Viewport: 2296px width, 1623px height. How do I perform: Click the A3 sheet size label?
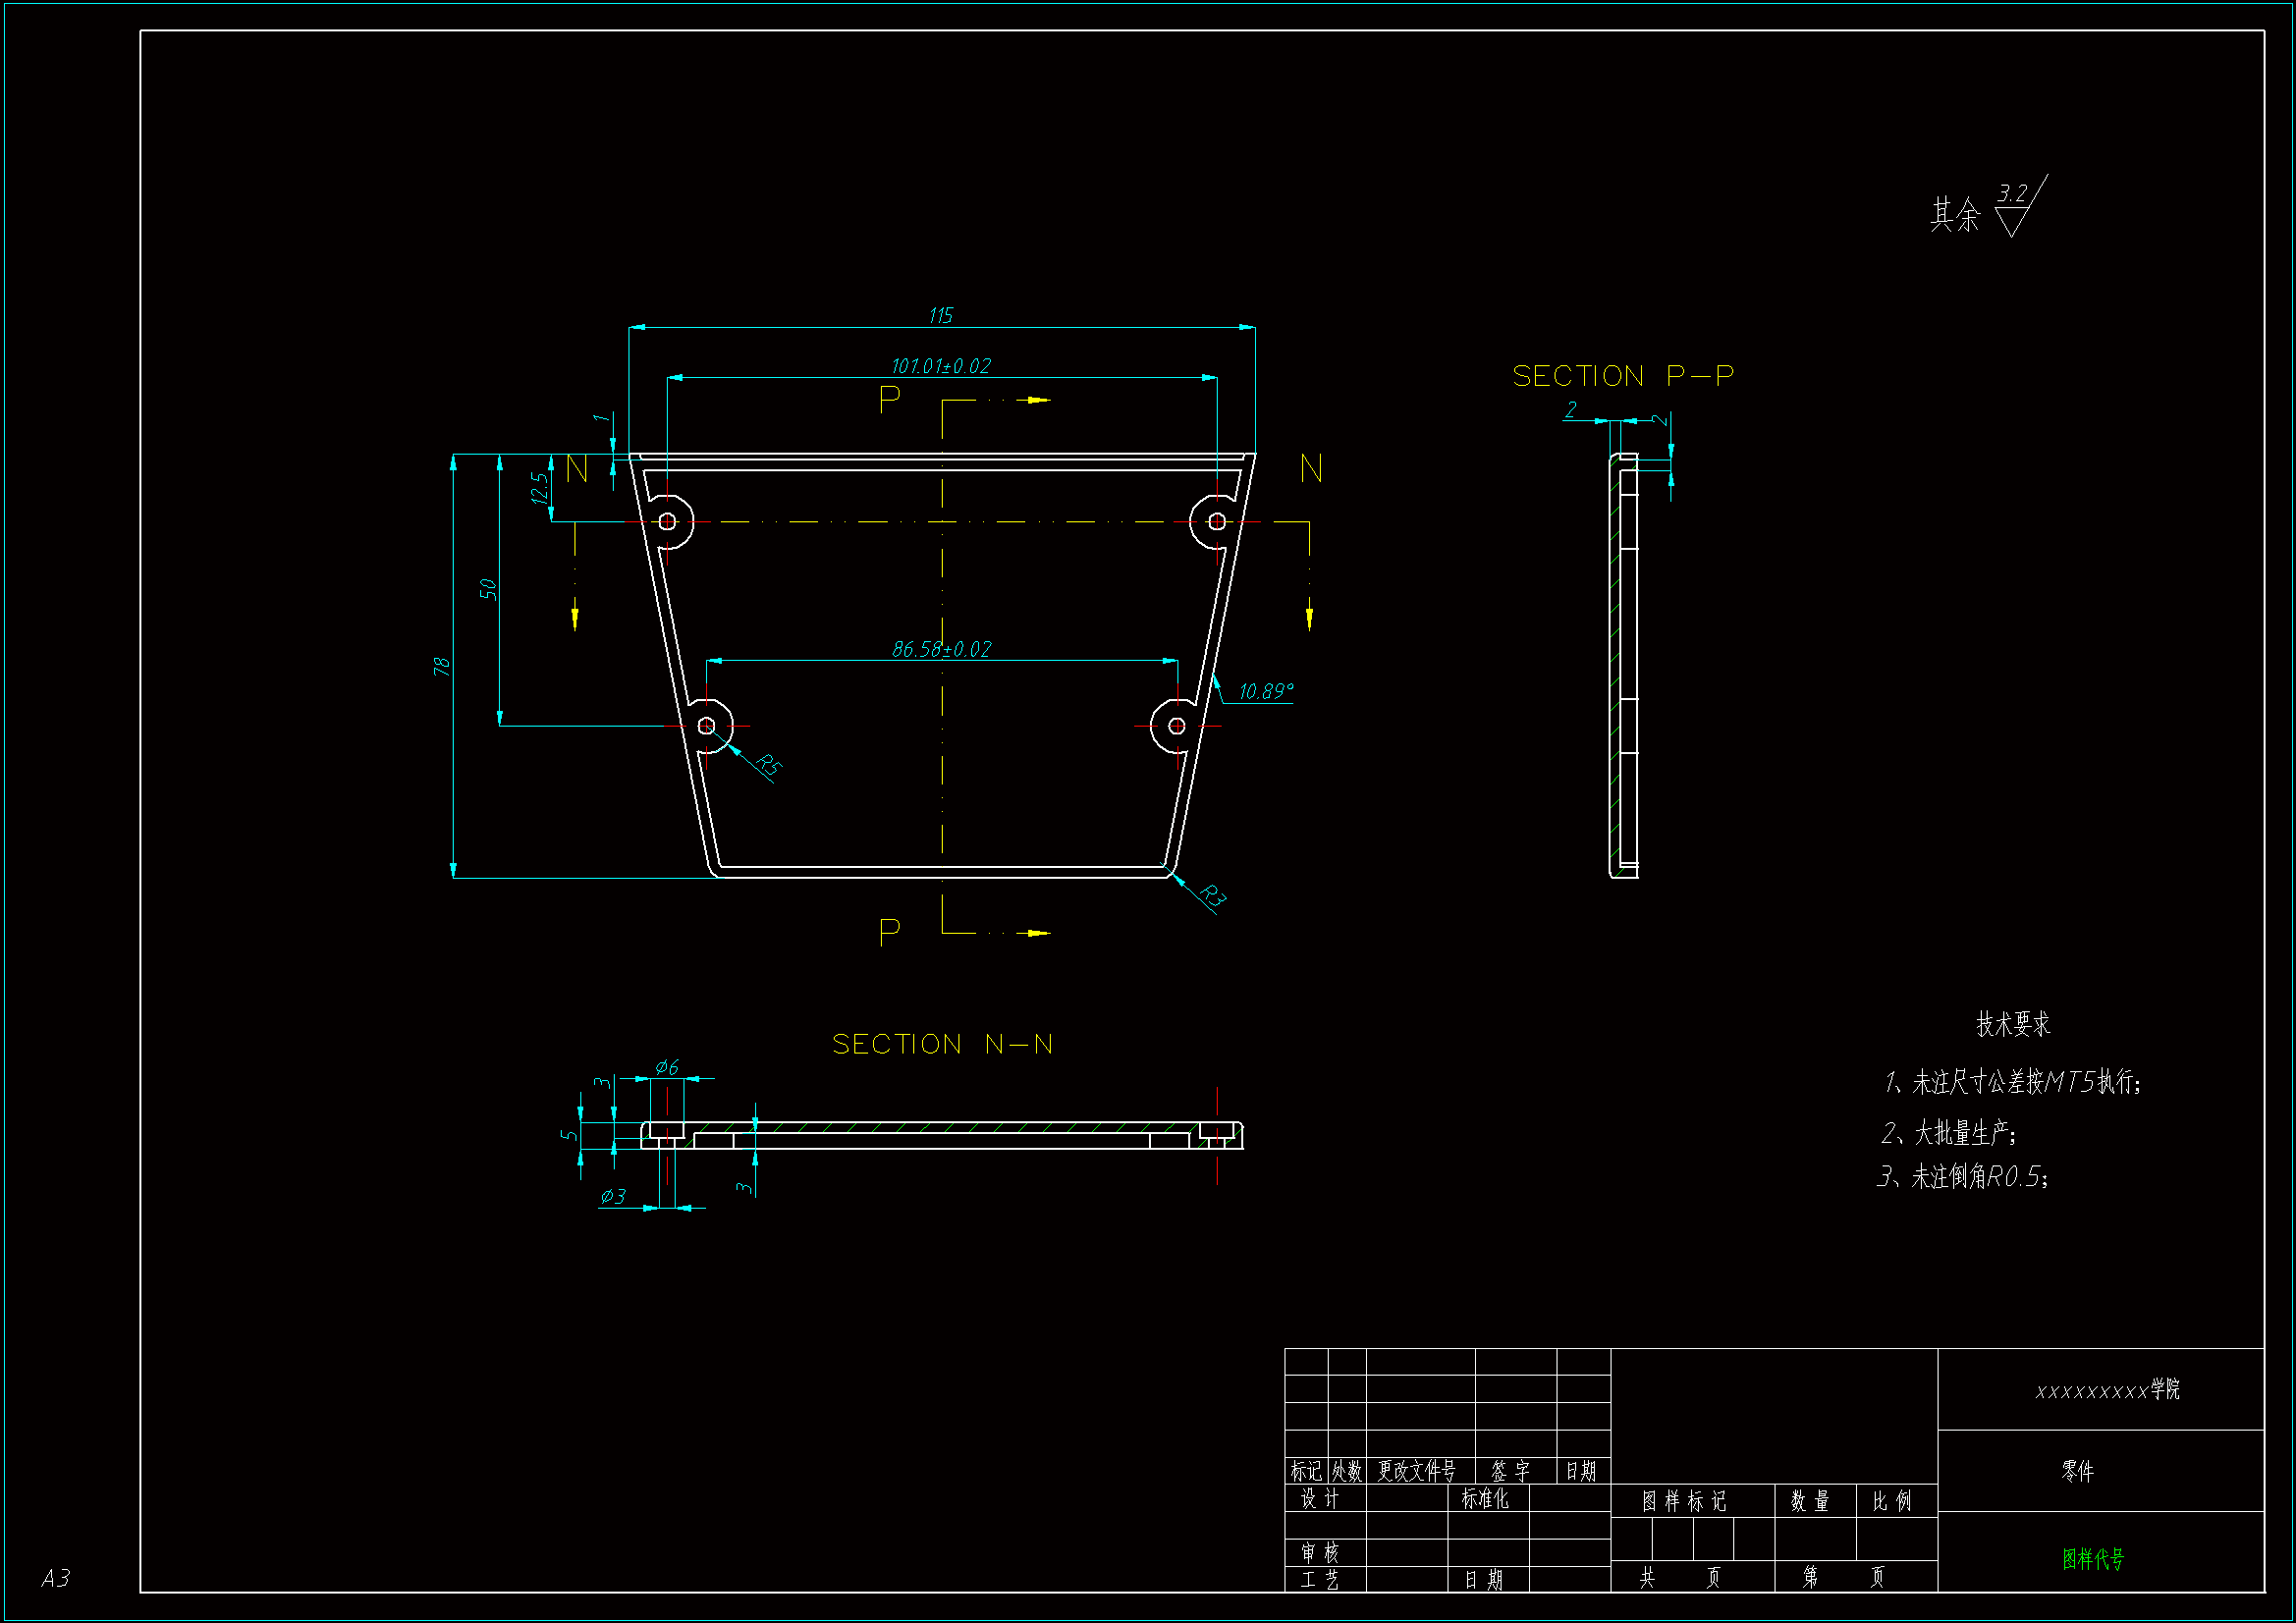56,1578
